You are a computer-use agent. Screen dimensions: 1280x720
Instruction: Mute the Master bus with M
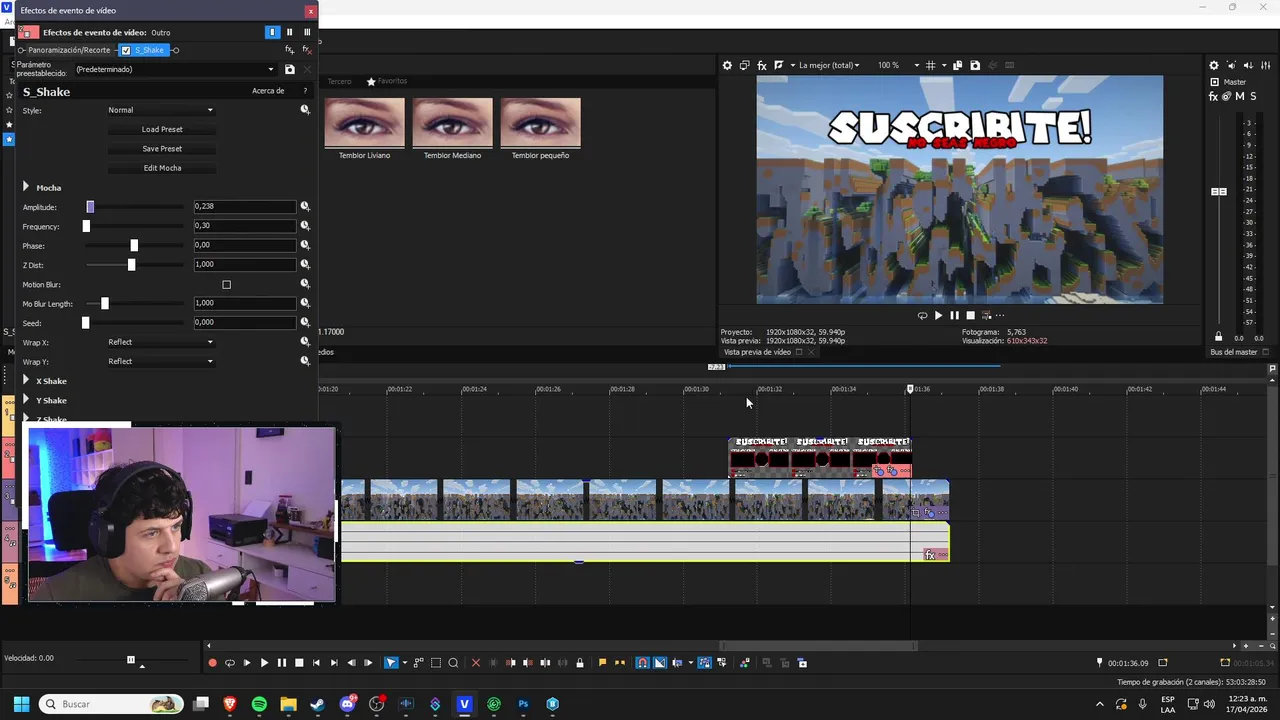click(1239, 97)
